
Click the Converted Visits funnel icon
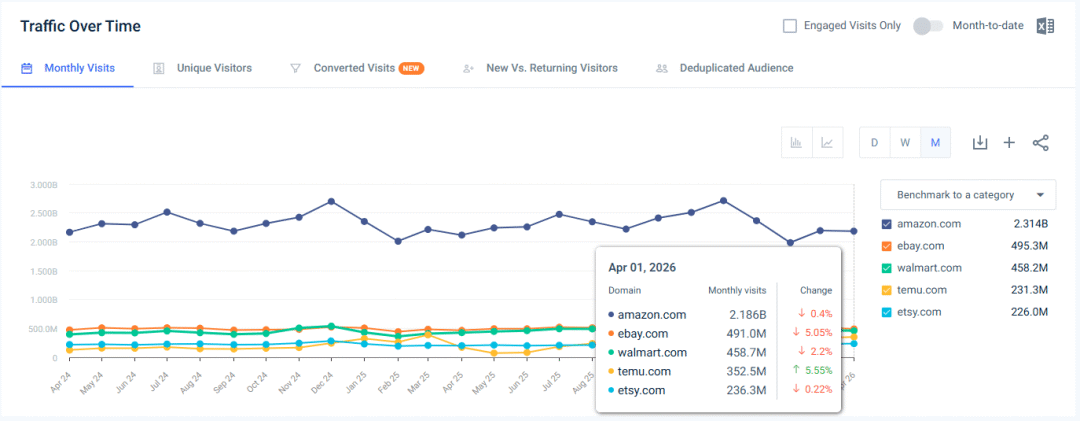tap(295, 68)
